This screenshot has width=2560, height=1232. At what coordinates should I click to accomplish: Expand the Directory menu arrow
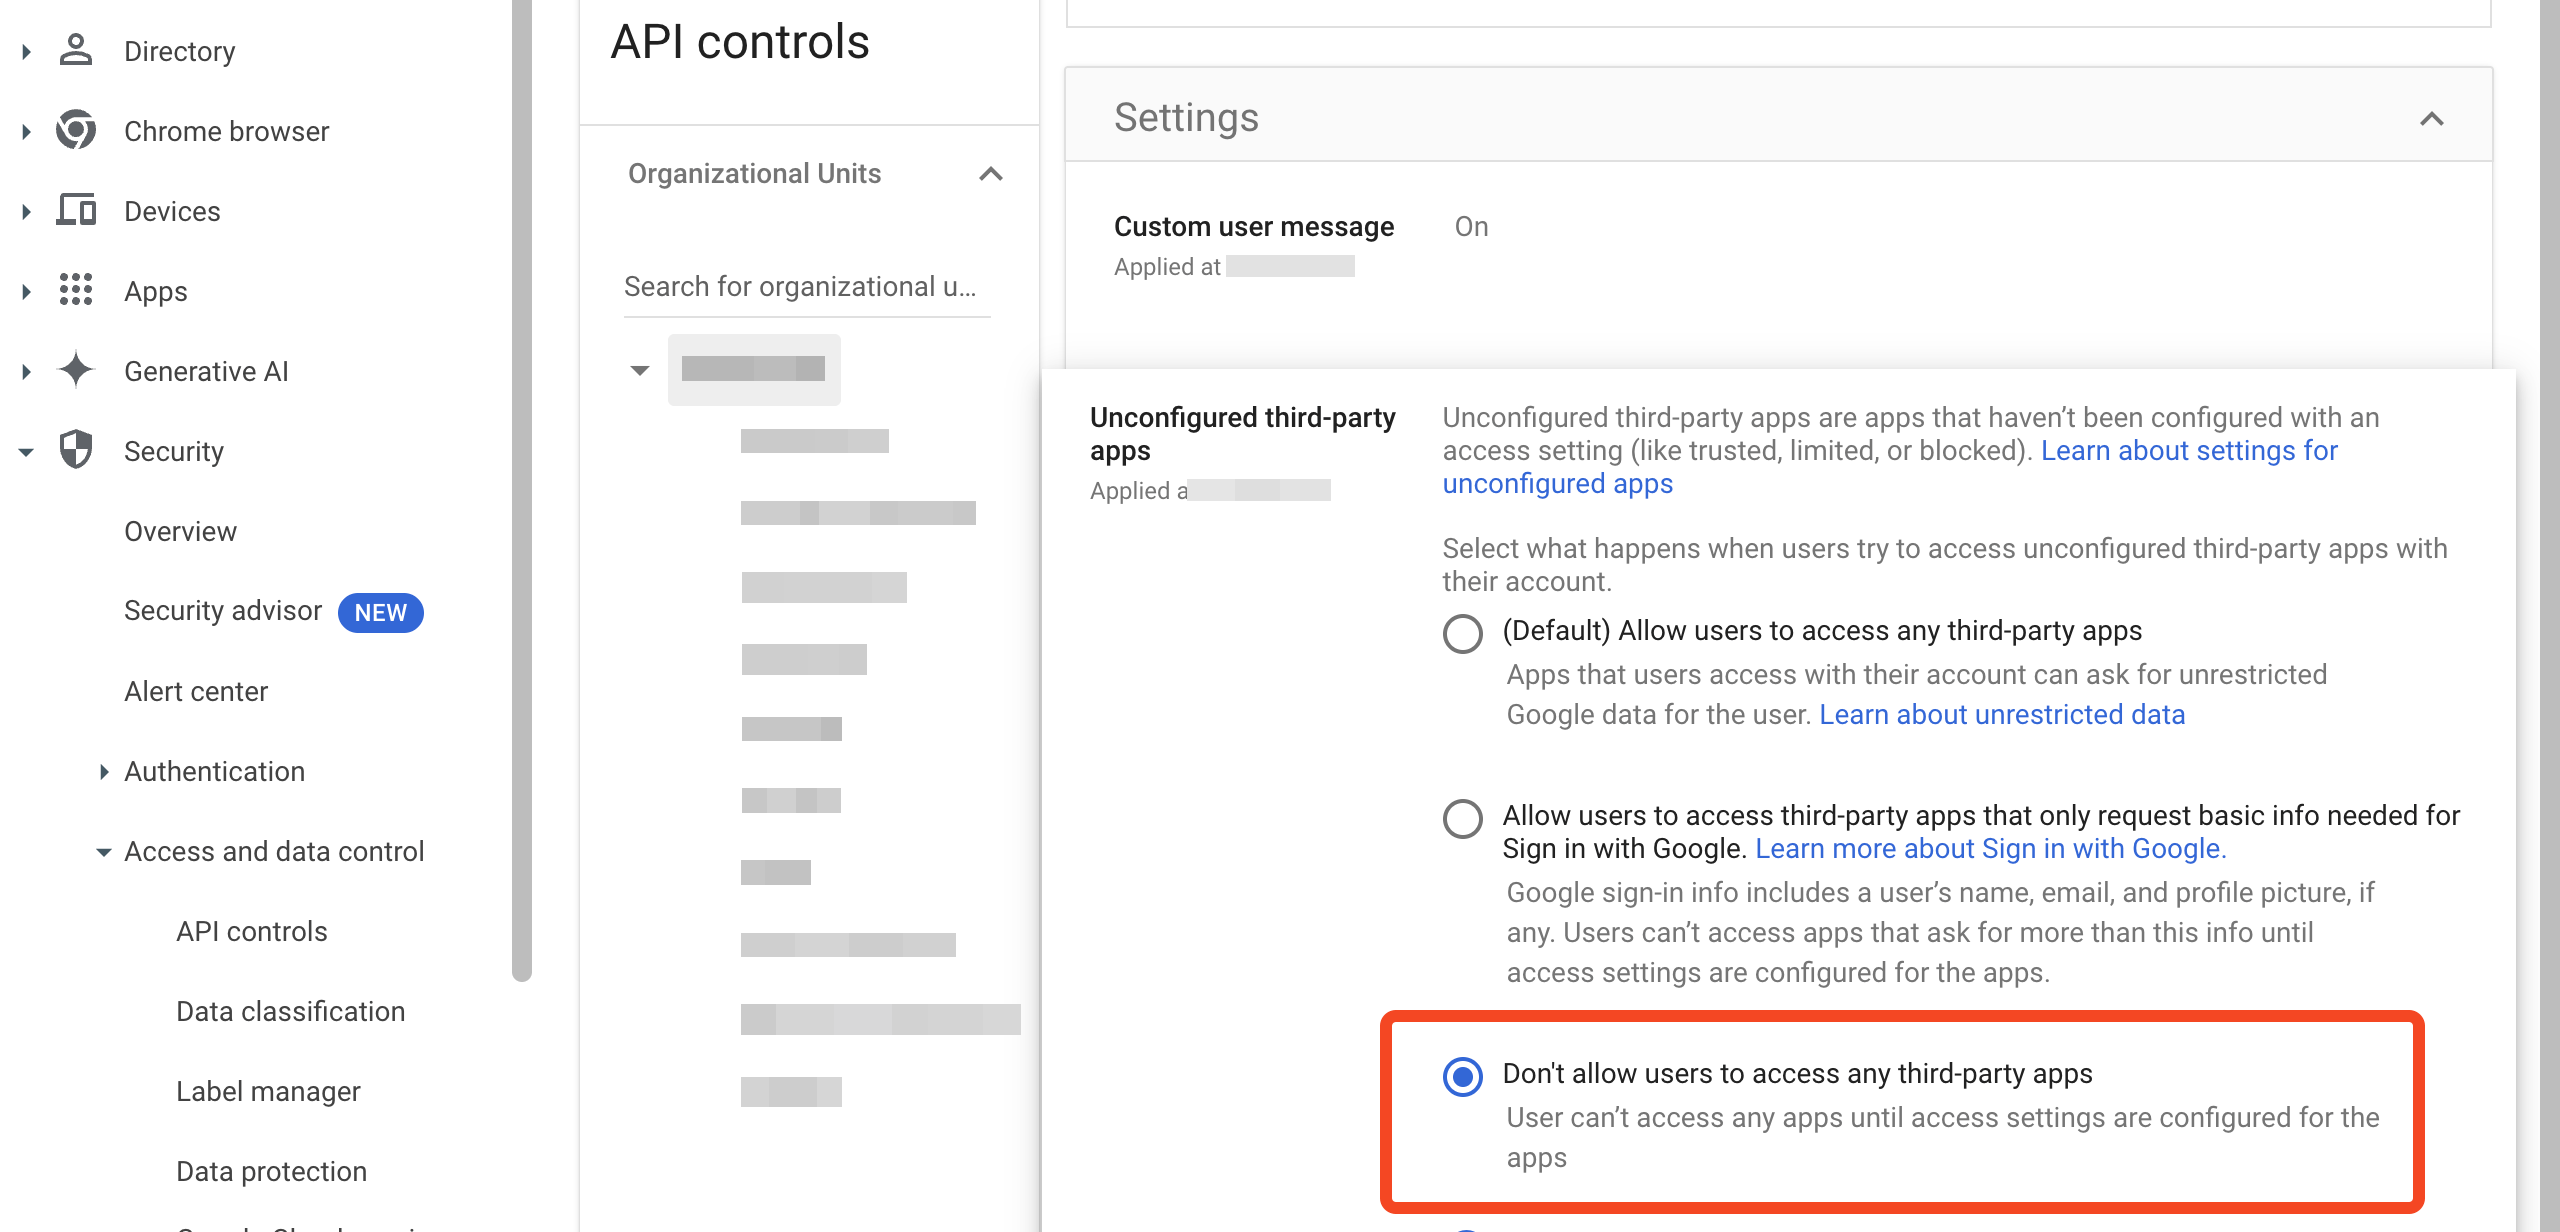[x=26, y=51]
